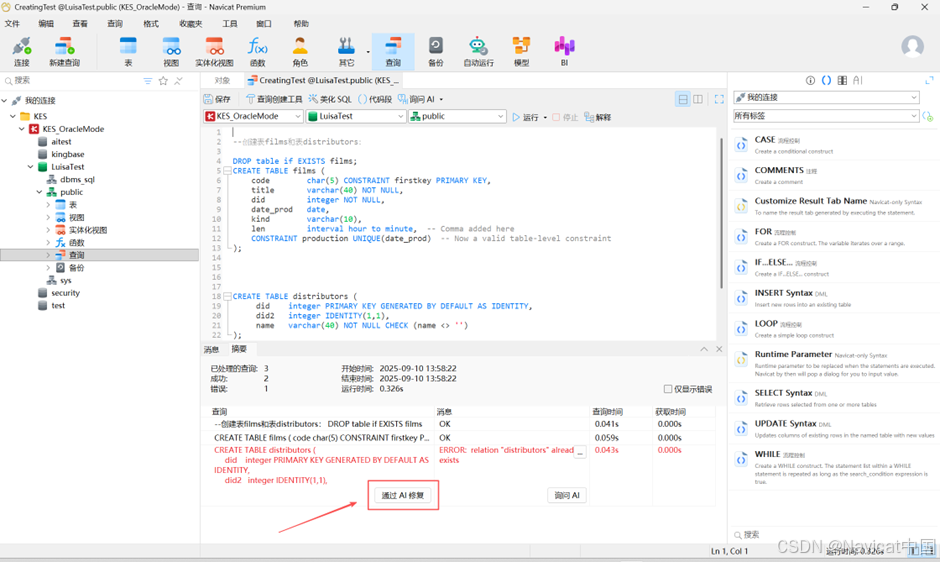This screenshot has width=940, height=562.
Task: Open the 备份 backup toolbar icon
Action: (x=436, y=52)
